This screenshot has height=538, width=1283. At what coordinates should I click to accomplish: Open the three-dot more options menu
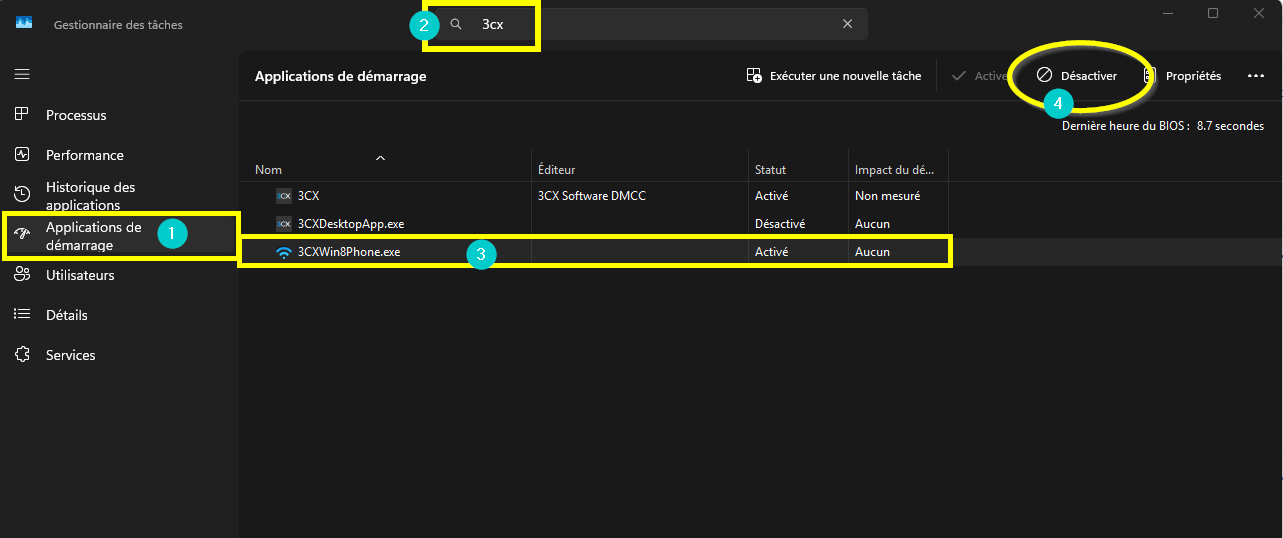pyautogui.click(x=1256, y=75)
